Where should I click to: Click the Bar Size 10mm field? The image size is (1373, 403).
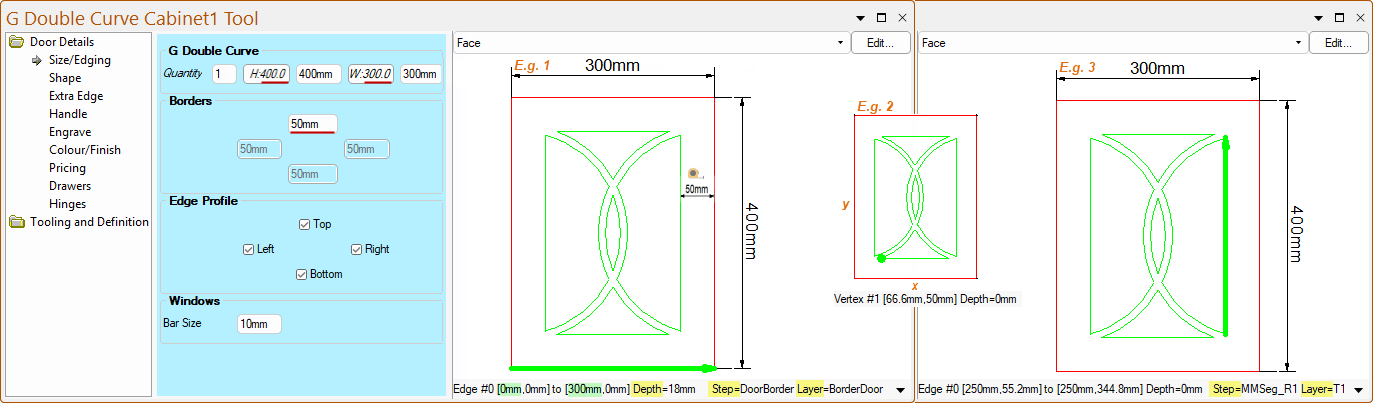259,324
